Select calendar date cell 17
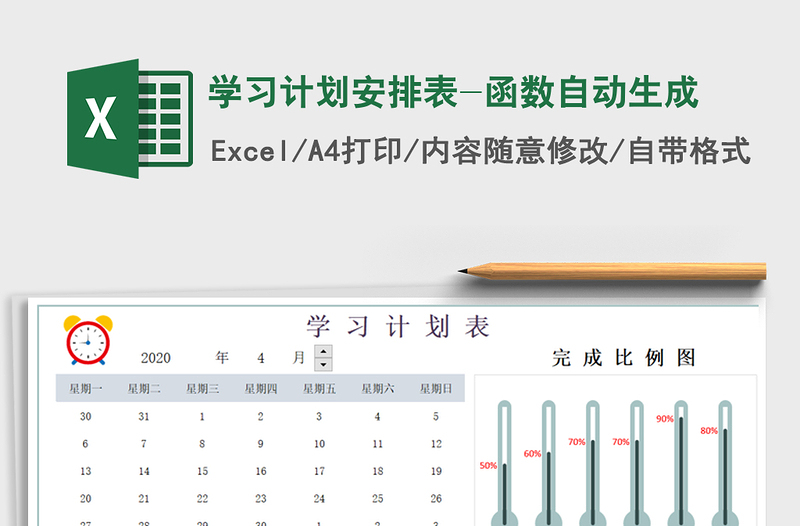This screenshot has height=526, width=800. [319, 471]
